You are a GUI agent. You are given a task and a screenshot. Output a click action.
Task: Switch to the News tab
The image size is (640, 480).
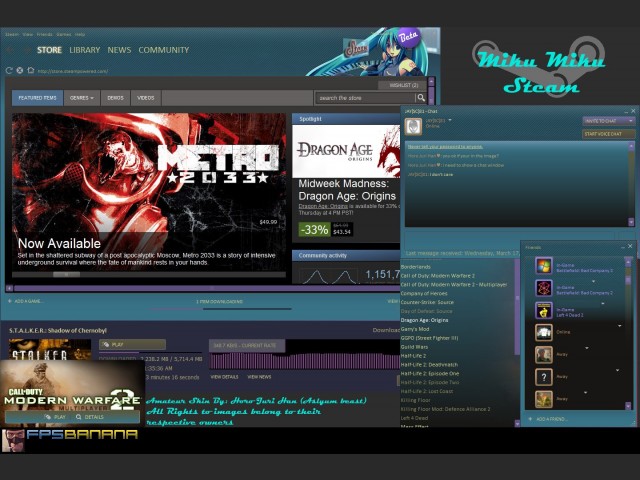(x=119, y=50)
